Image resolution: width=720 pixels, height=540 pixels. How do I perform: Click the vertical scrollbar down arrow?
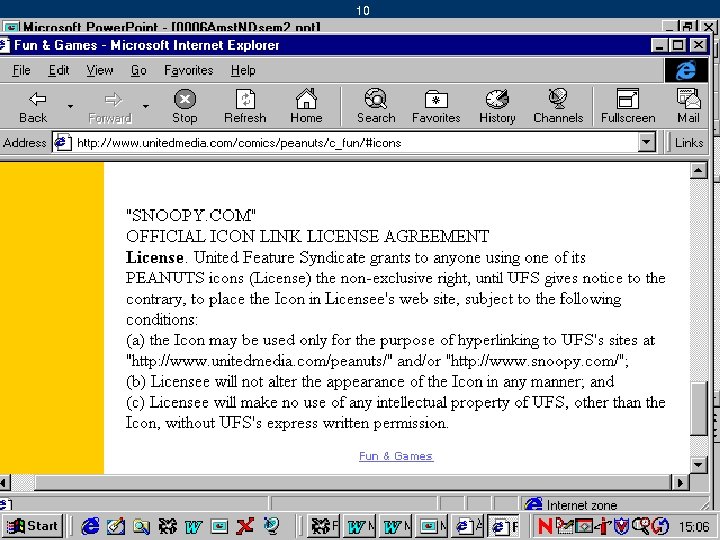pyautogui.click(x=698, y=465)
